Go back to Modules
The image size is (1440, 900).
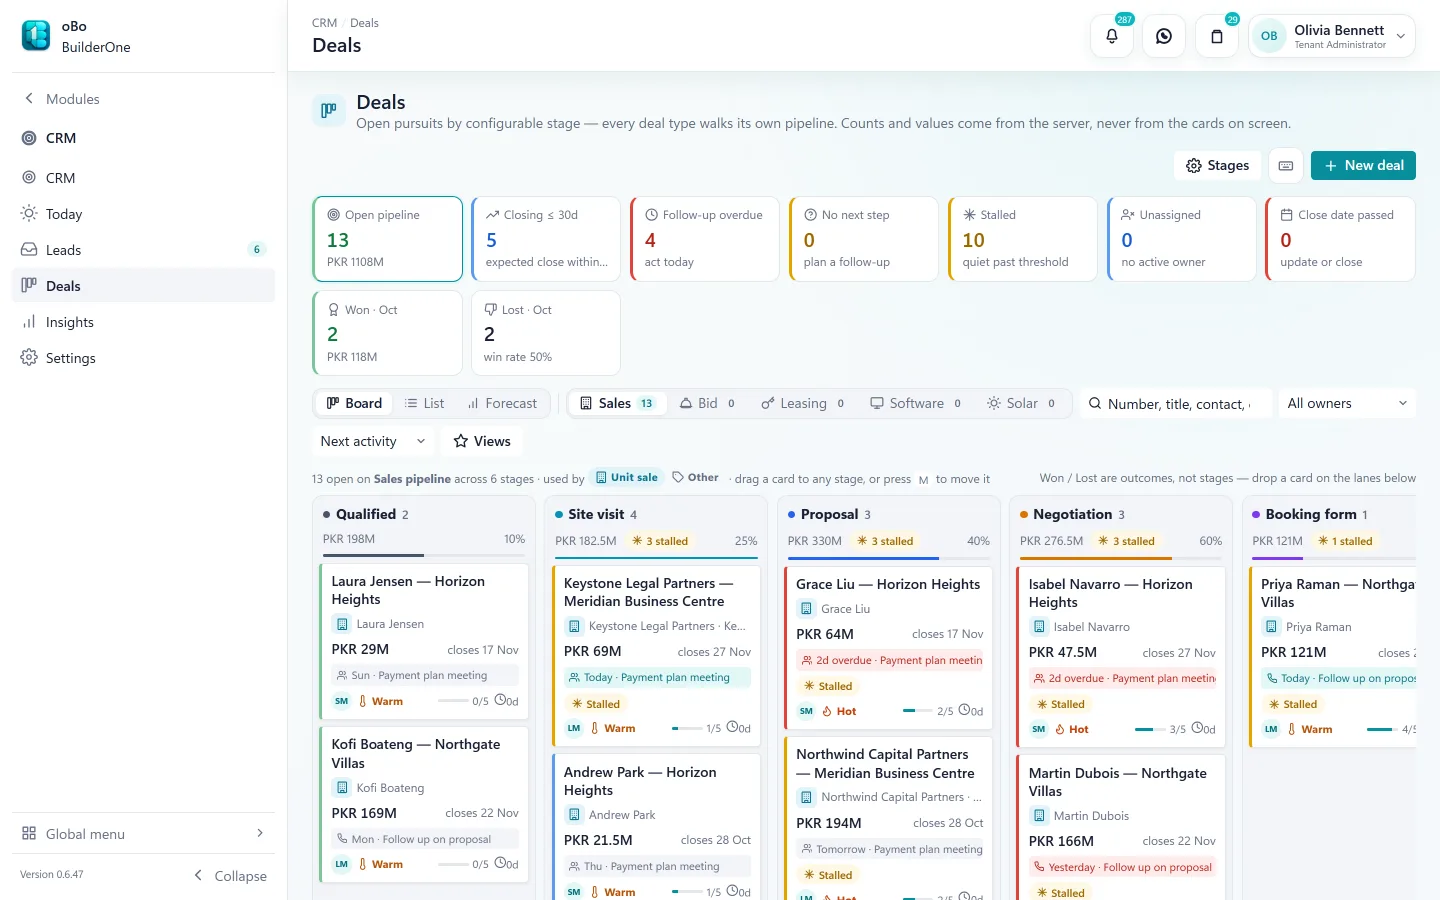tap(143, 99)
